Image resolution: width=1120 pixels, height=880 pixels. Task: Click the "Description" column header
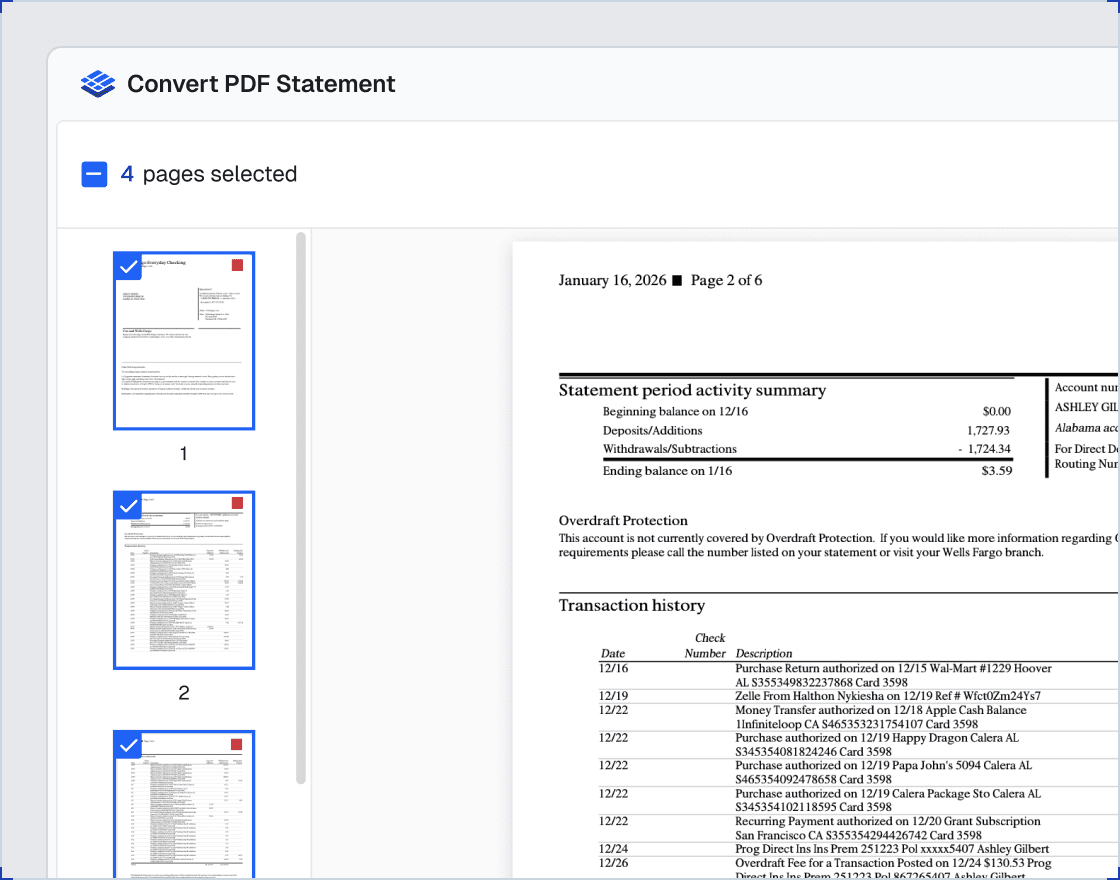(x=764, y=654)
